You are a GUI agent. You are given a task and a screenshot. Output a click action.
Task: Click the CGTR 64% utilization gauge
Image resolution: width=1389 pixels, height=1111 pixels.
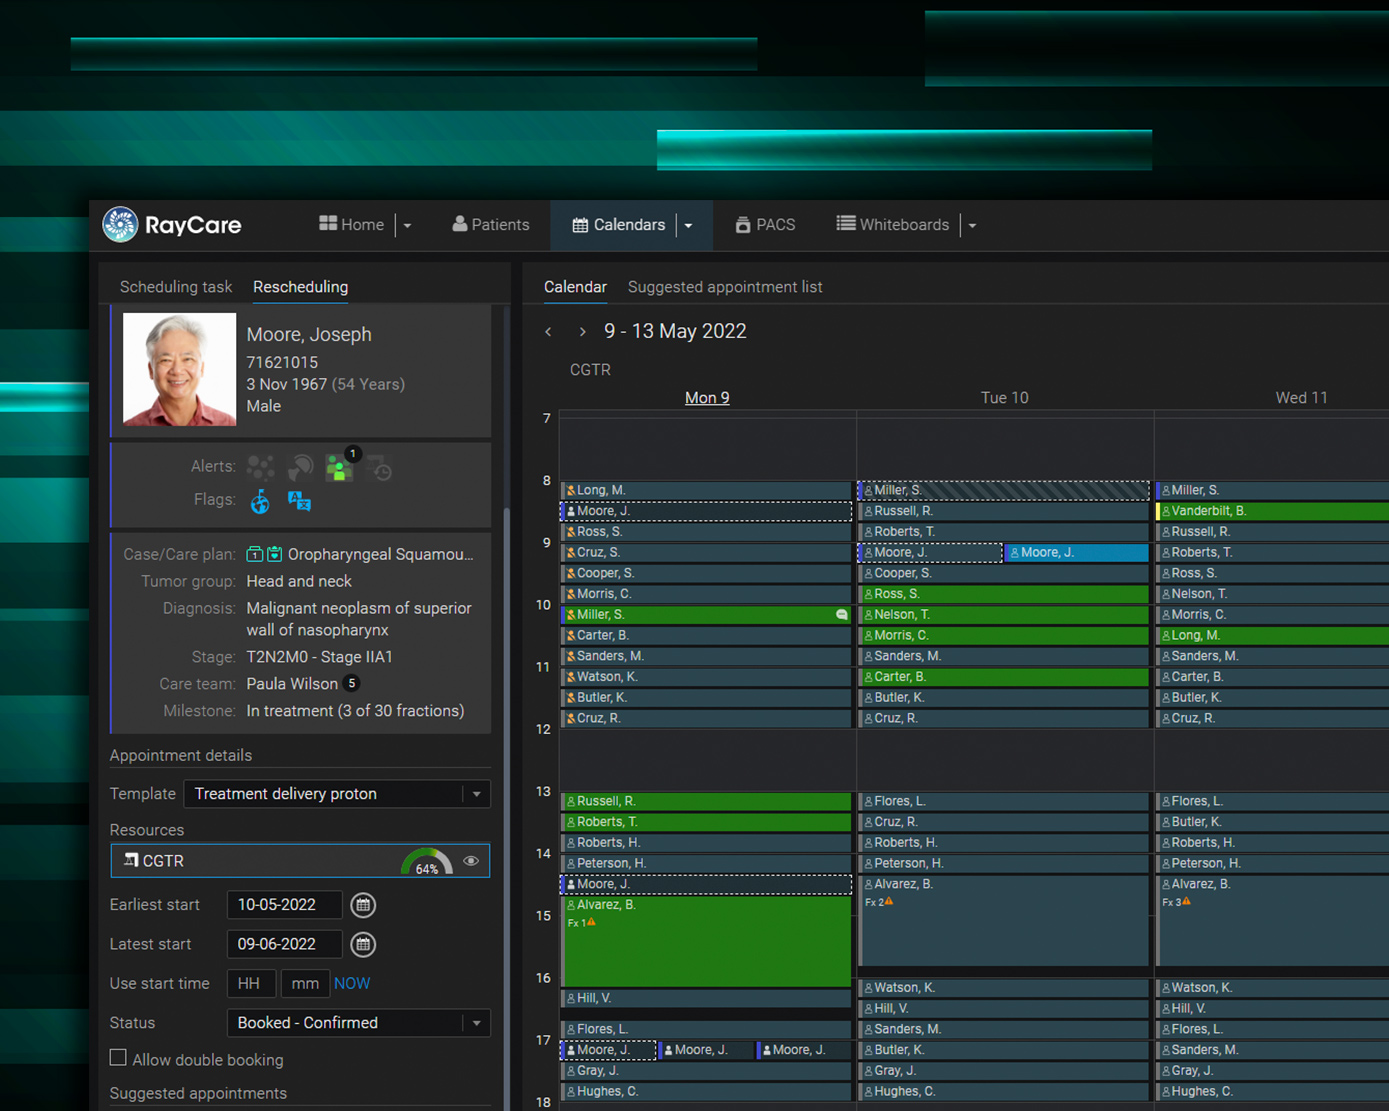tap(427, 862)
